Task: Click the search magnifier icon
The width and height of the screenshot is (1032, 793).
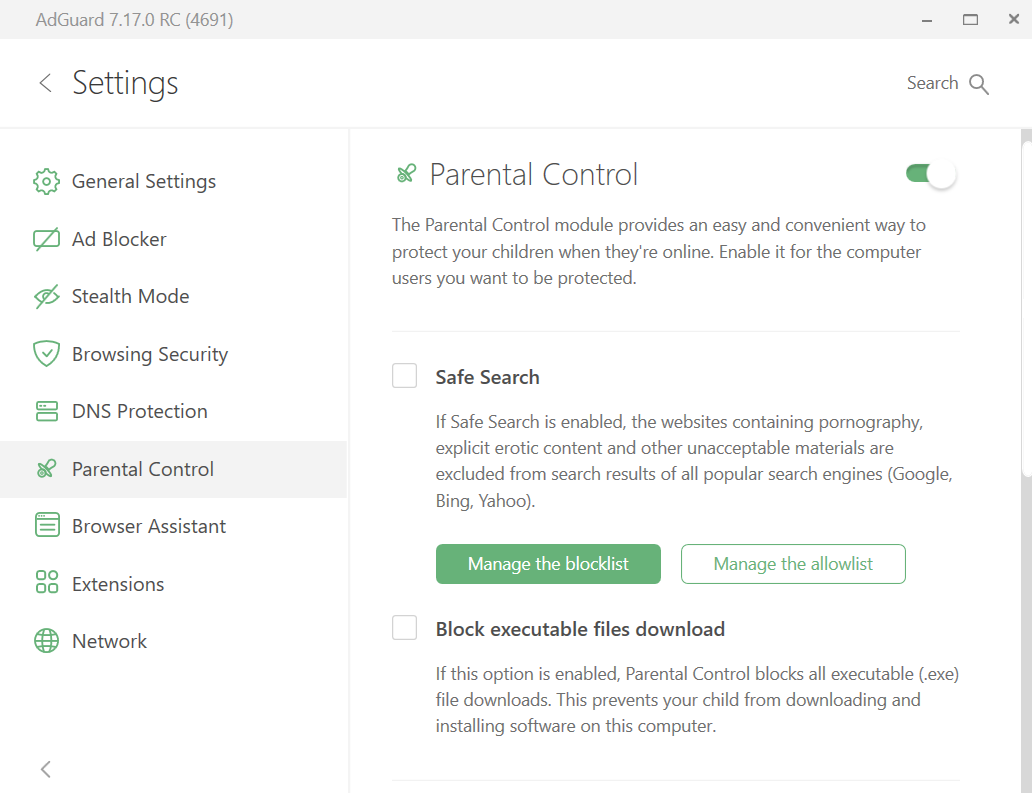Action: coord(979,84)
